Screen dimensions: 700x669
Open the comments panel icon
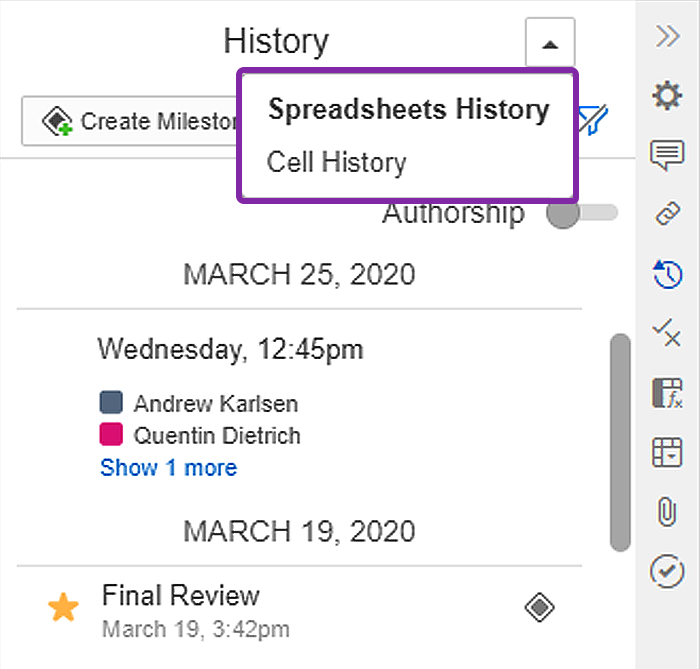(x=667, y=155)
